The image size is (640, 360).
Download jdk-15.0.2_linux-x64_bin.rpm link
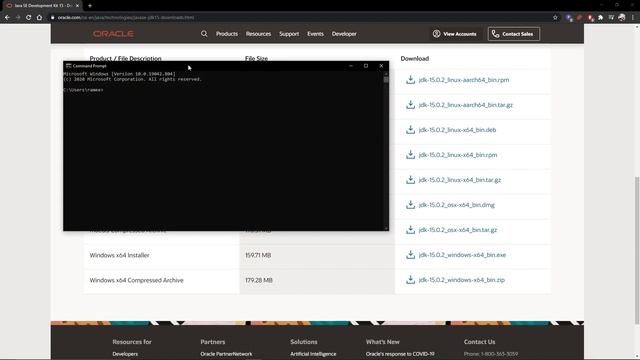pyautogui.click(x=458, y=155)
